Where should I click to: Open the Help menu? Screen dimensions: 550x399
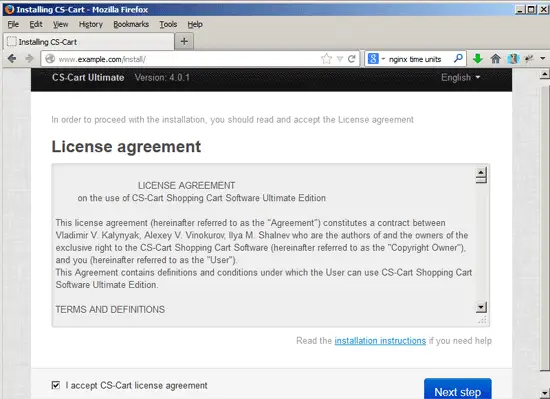point(195,24)
